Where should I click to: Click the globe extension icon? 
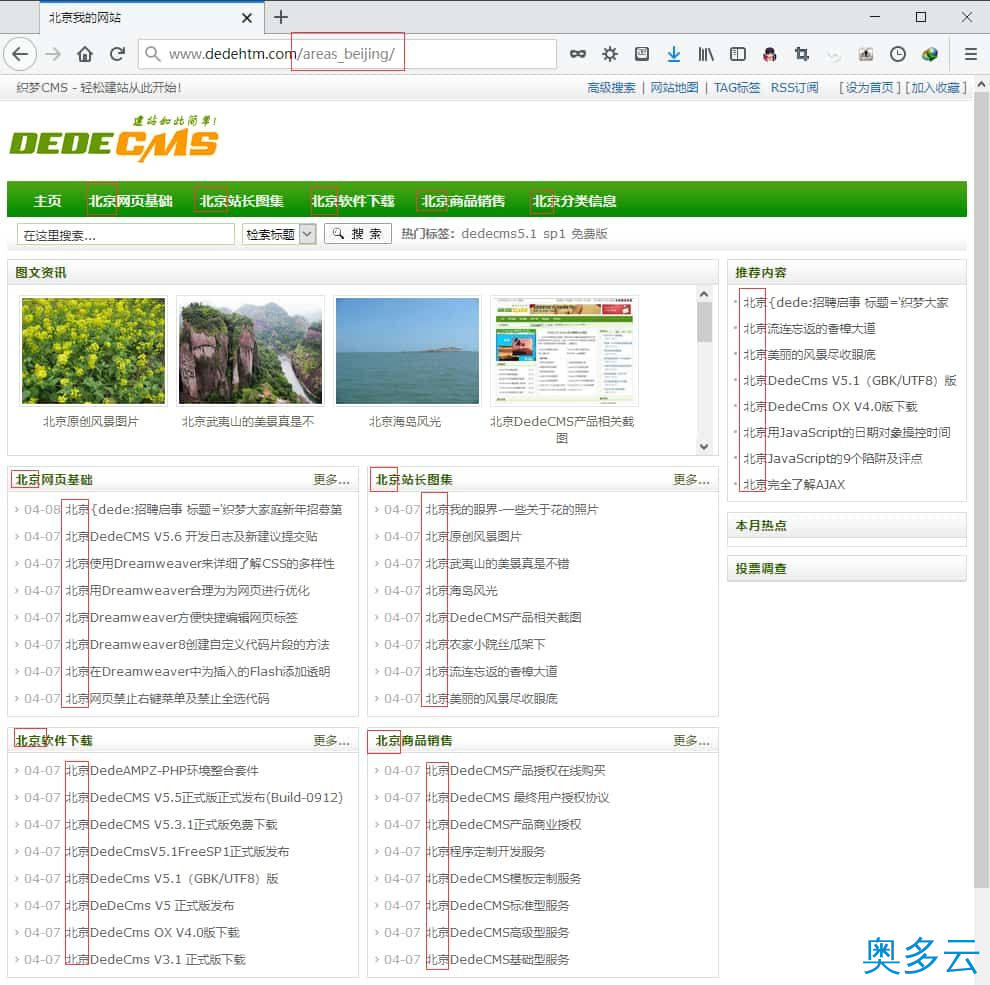[929, 54]
